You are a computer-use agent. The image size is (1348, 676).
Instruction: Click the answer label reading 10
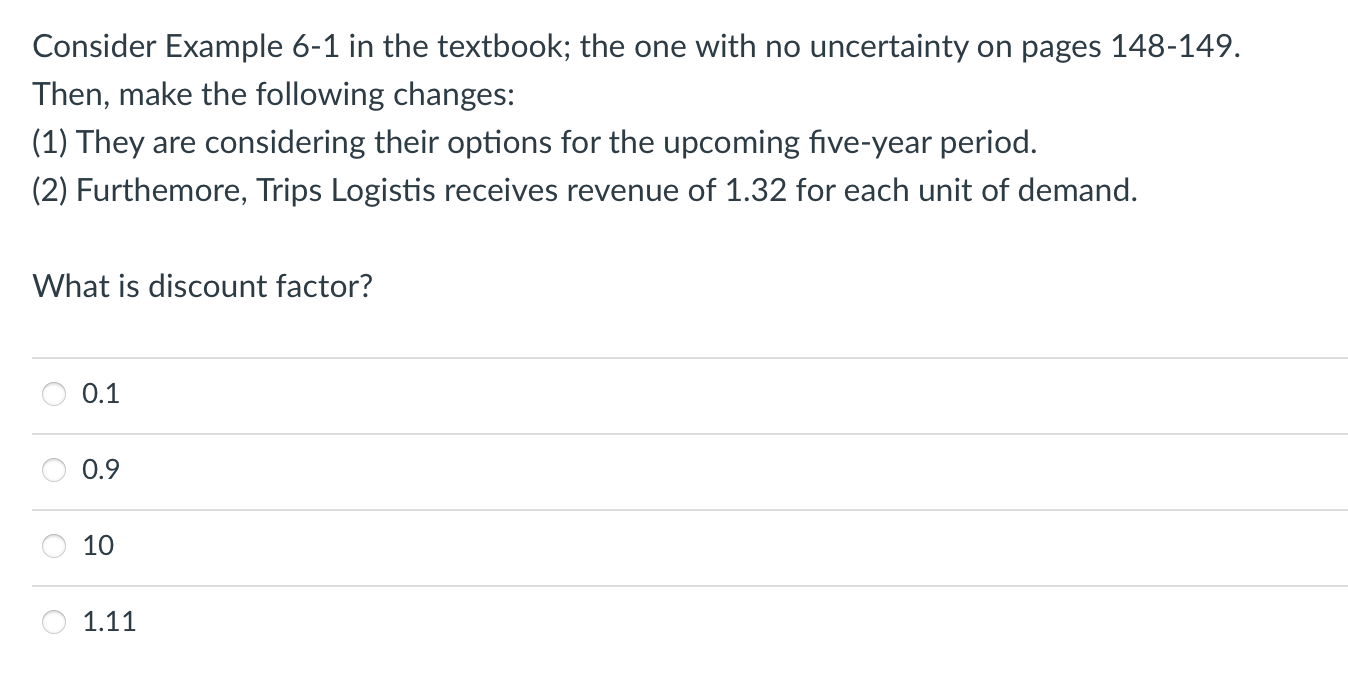coord(98,546)
